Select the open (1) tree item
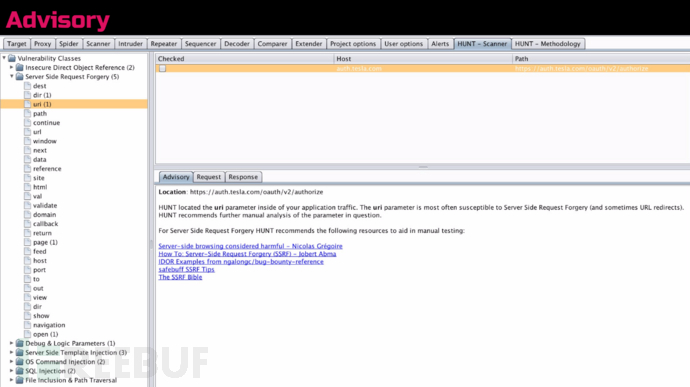 pyautogui.click(x=45, y=334)
